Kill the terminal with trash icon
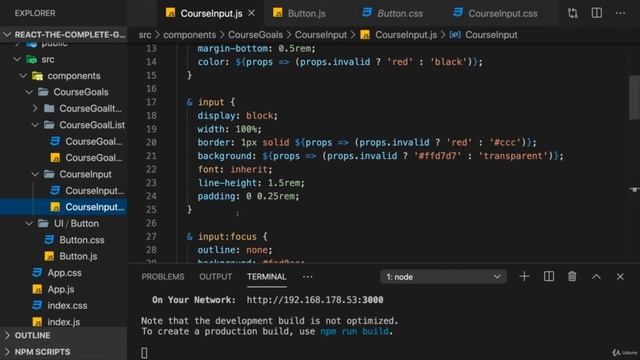This screenshot has height=360, width=640. click(572, 277)
